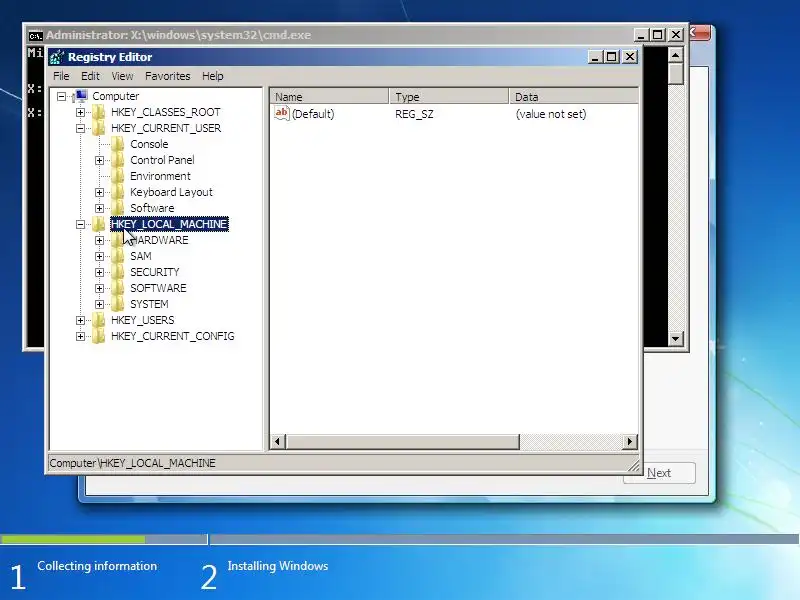Collapse the HKEY_LOCAL_MACHINE node

pos(80,224)
